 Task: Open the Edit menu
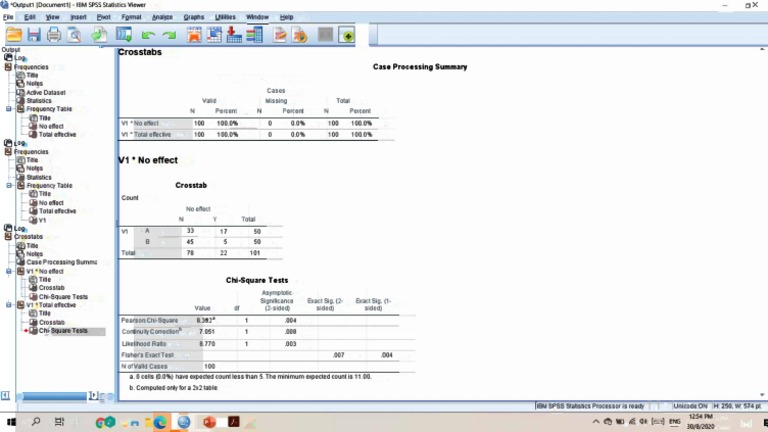coord(29,17)
